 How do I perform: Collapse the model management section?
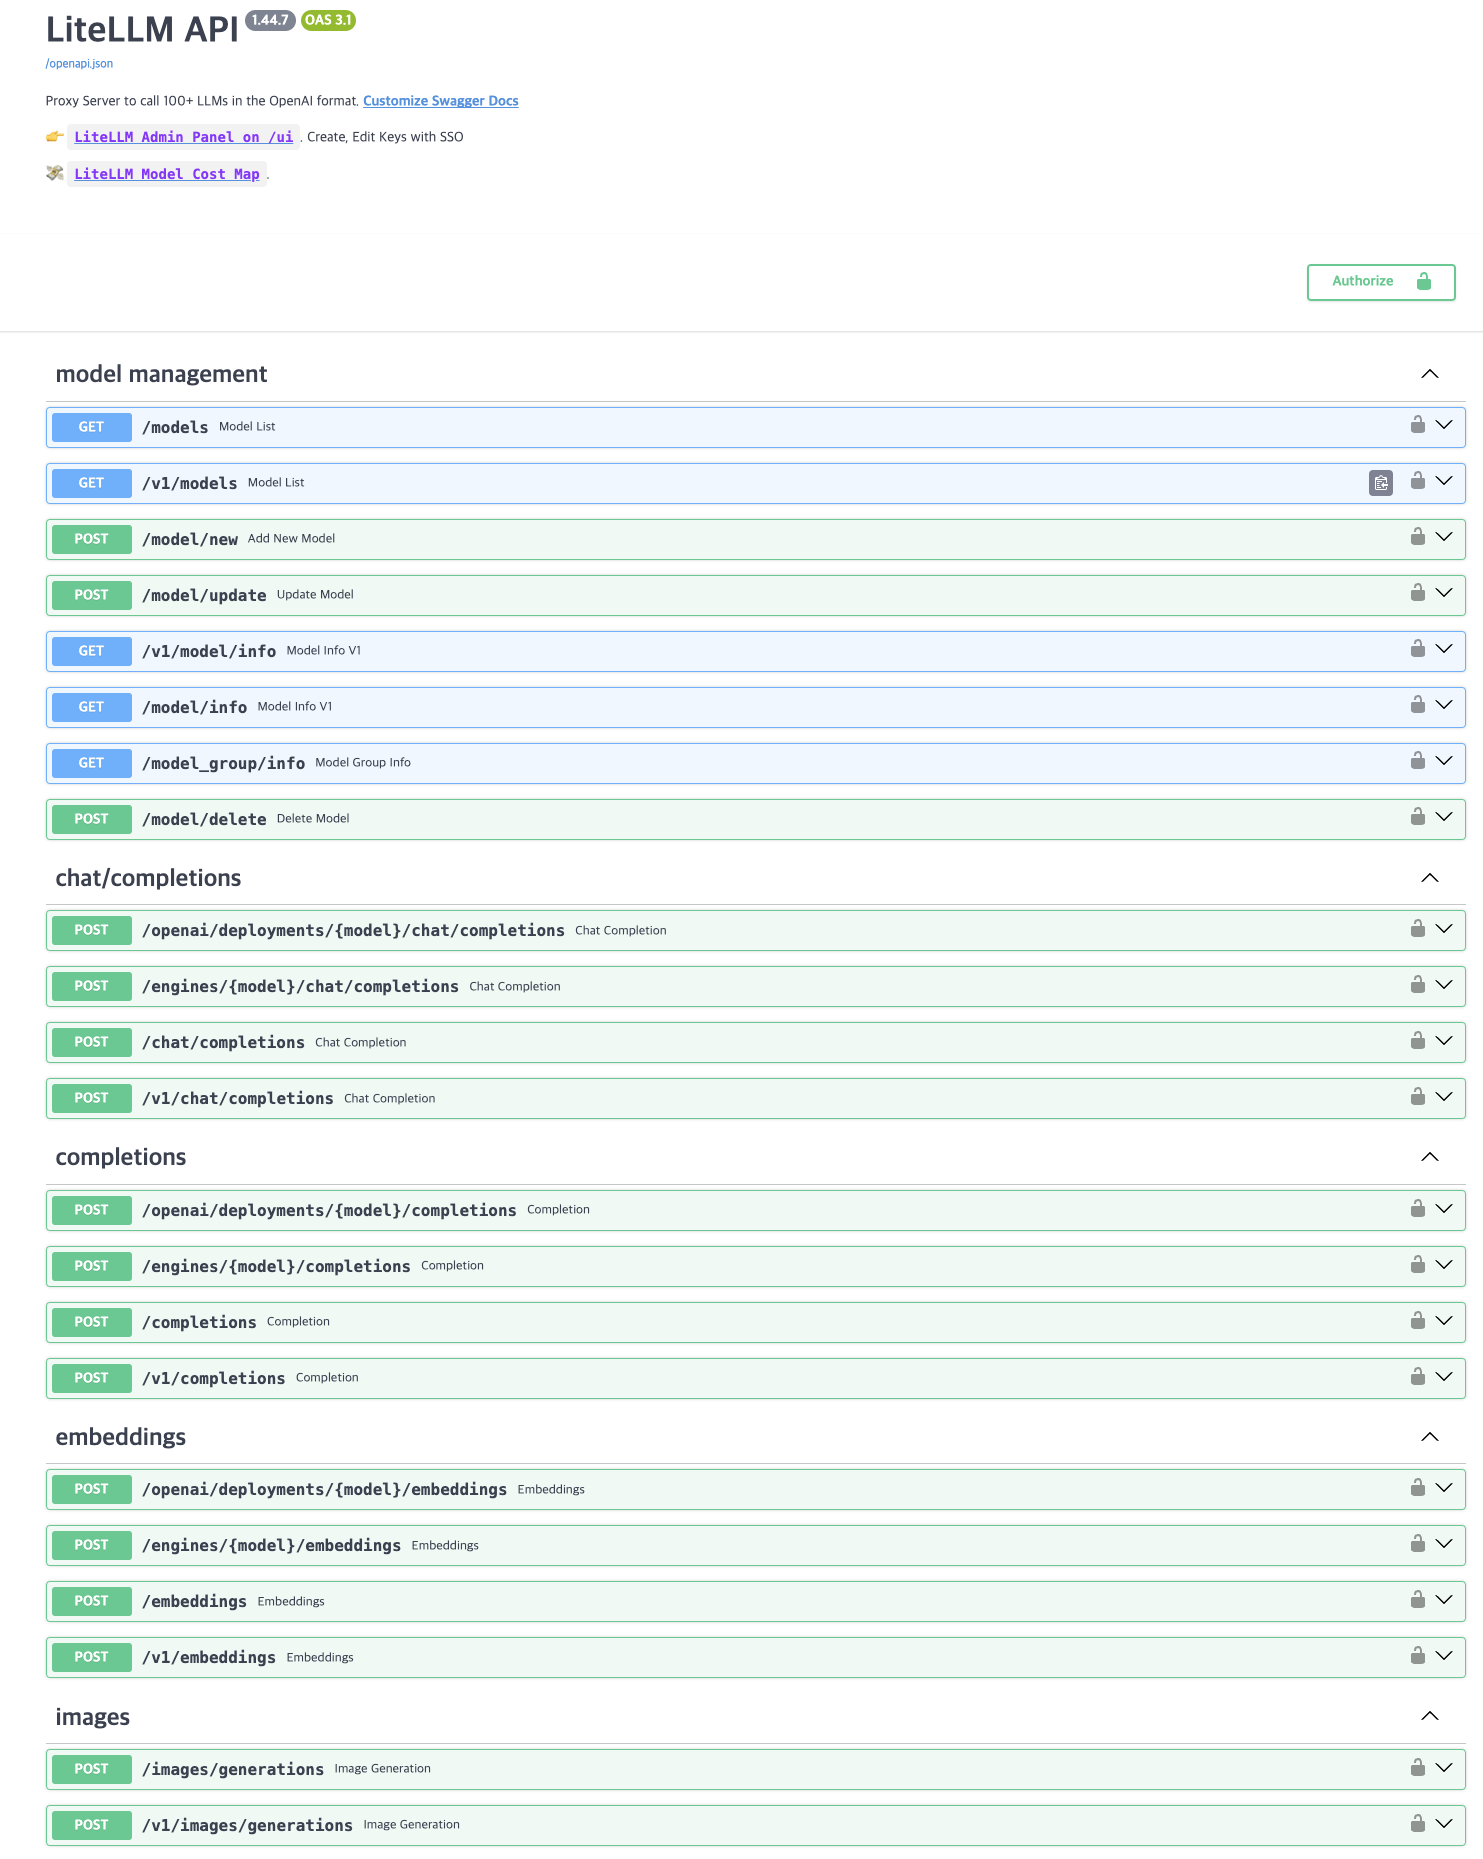[1430, 374]
